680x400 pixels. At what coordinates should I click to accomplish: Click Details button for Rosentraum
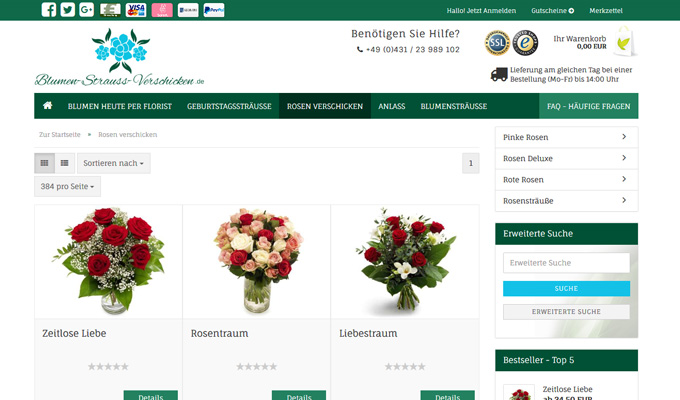click(x=299, y=395)
